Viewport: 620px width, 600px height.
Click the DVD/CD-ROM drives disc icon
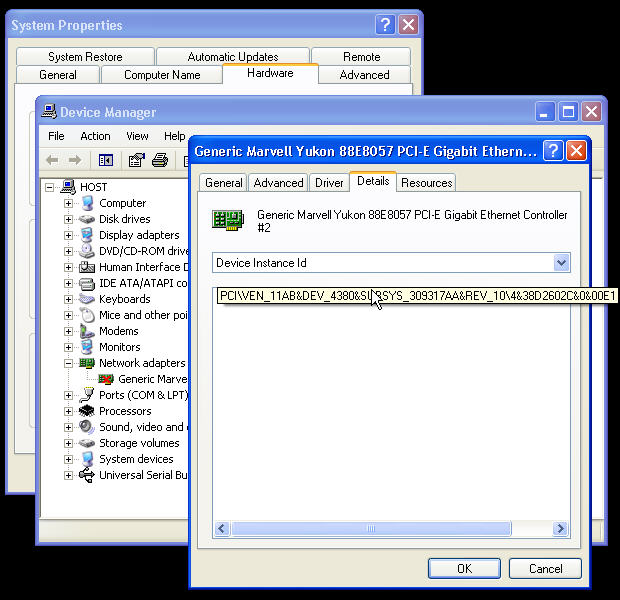(x=87, y=251)
